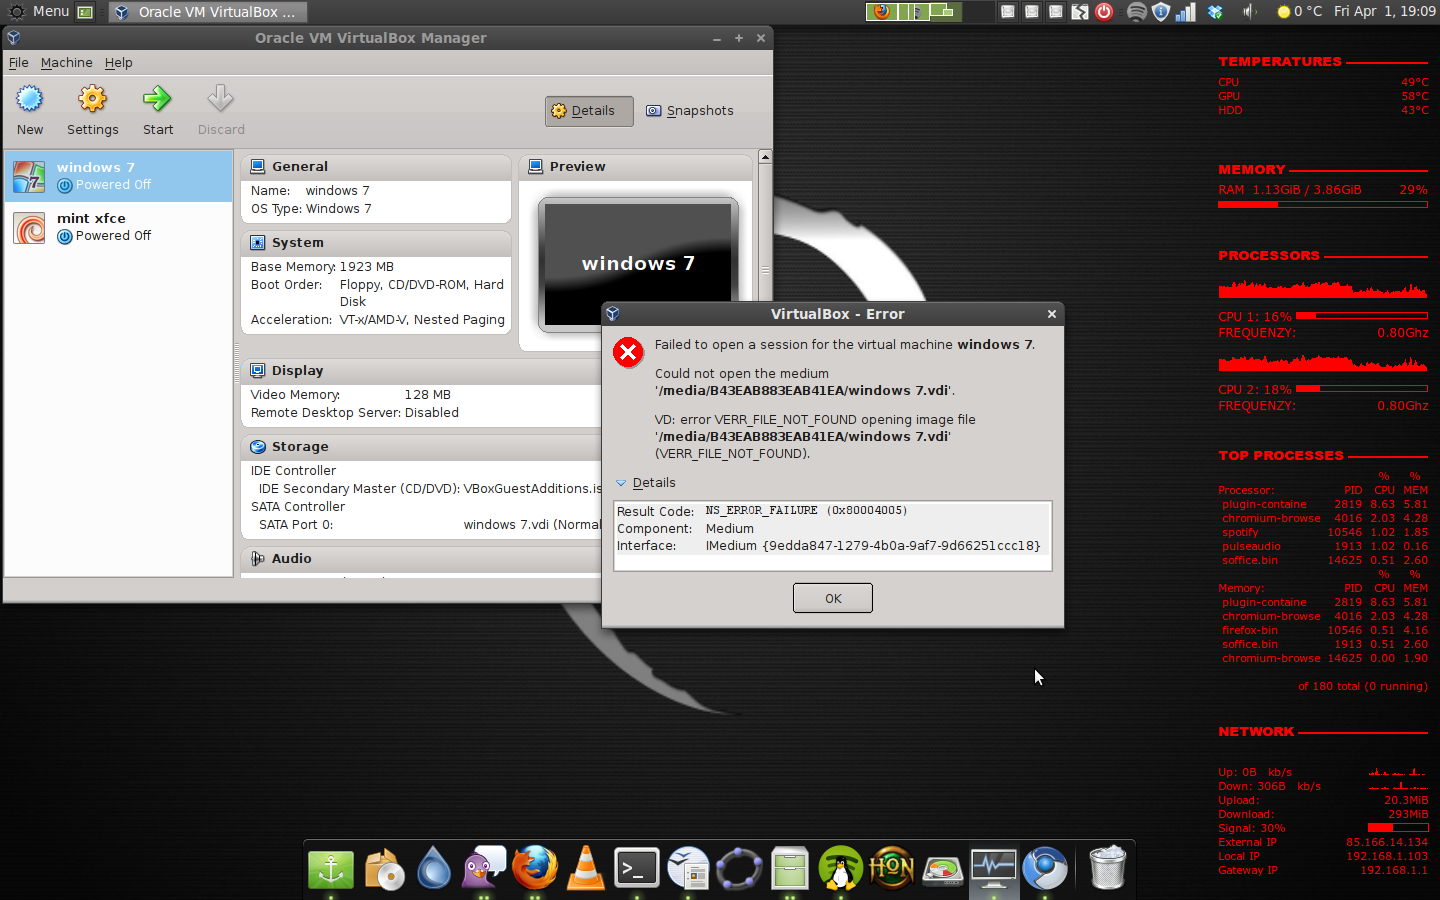Launch Spotify penguin icon from dock

coord(841,868)
